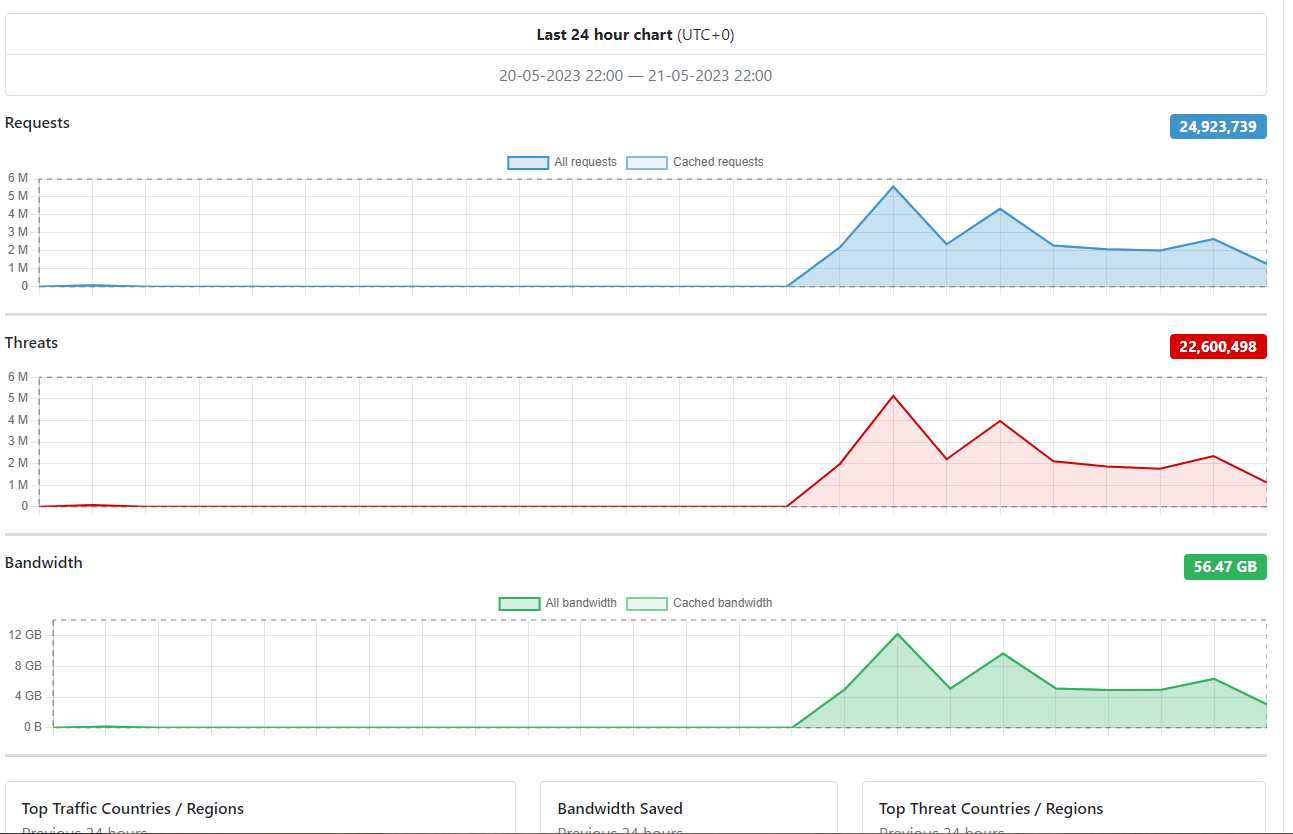Click the second peak on Requests chart
The image size is (1293, 834).
click(x=1000, y=209)
